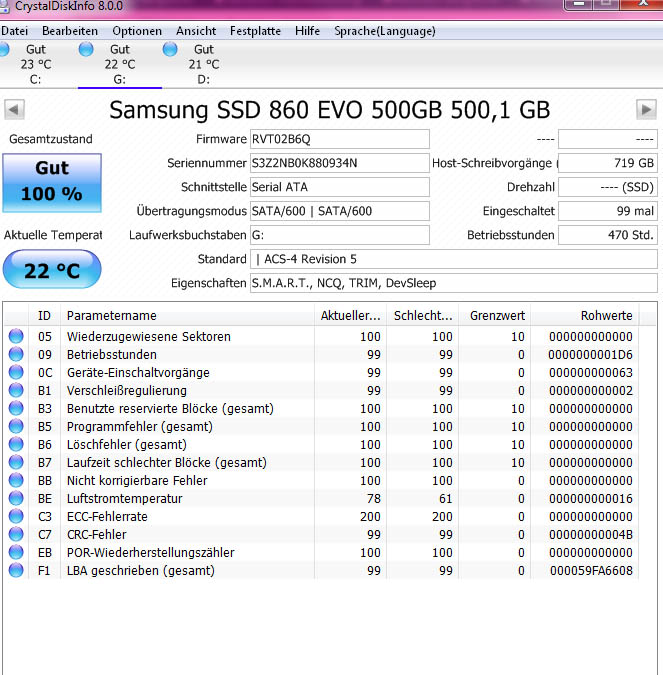Click status orb of attribute 09 Betriebsstunden
The image size is (663, 675).
tap(16, 354)
